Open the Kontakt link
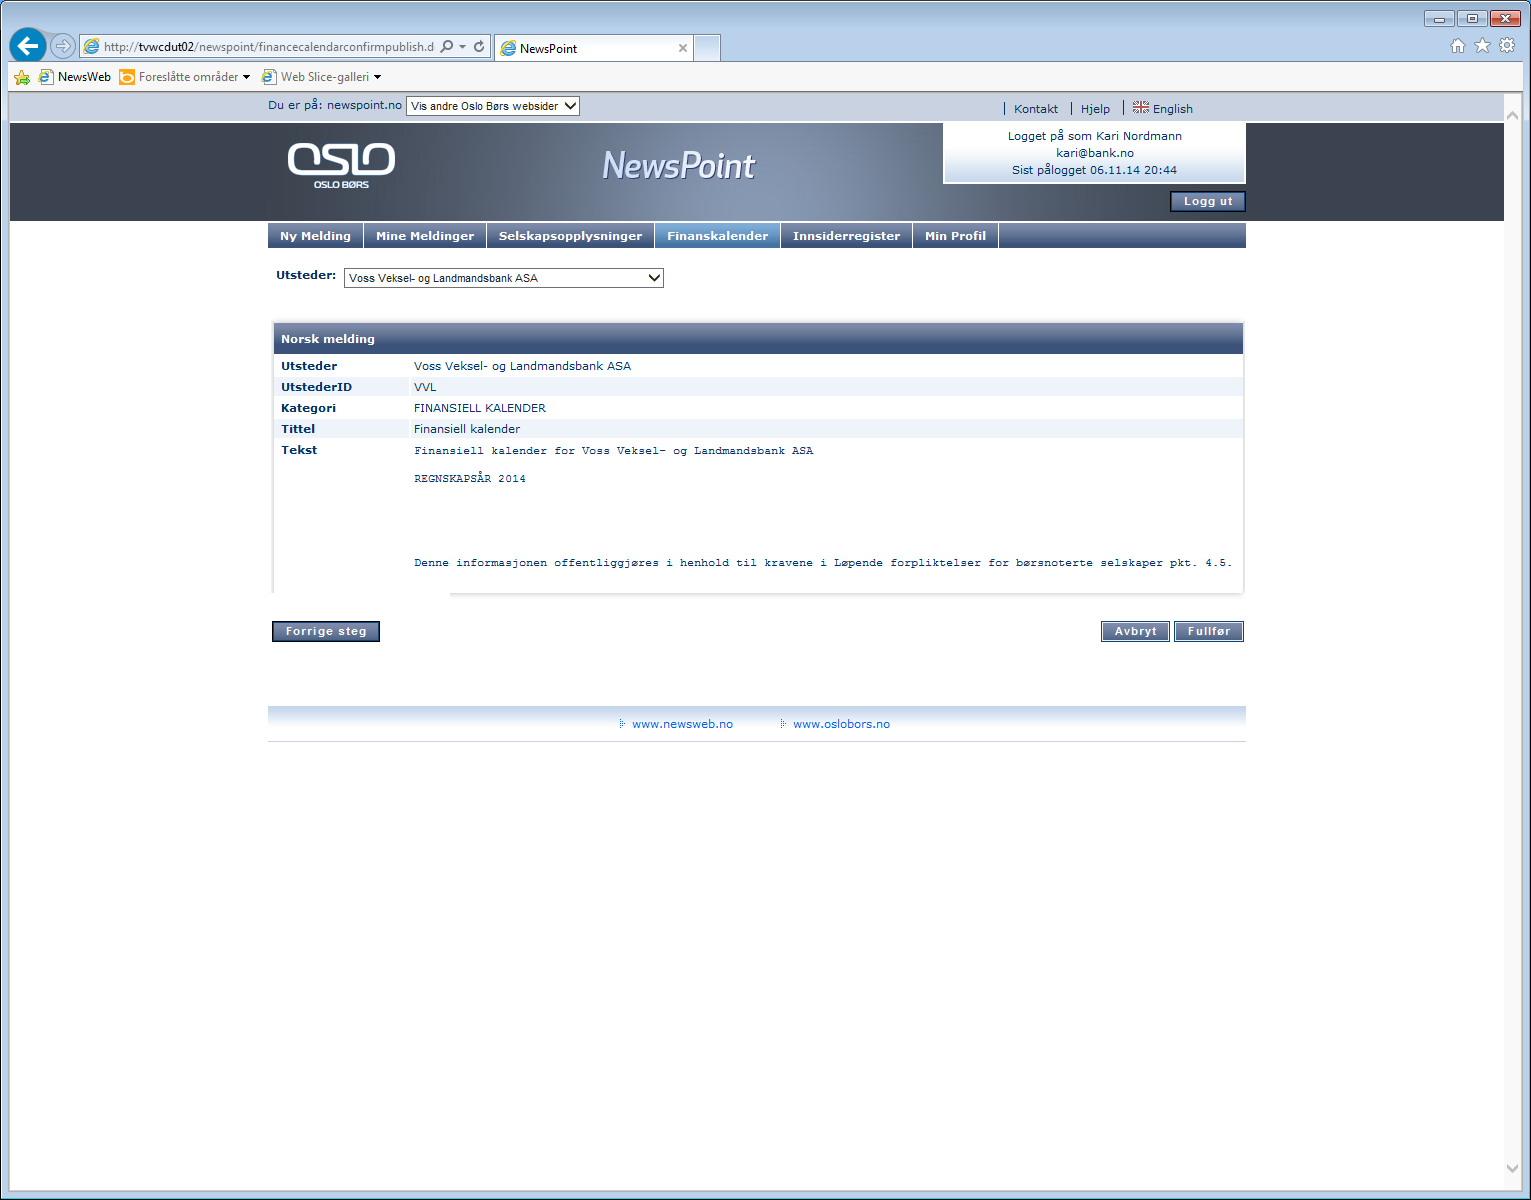The width and height of the screenshot is (1531, 1200). click(1036, 109)
